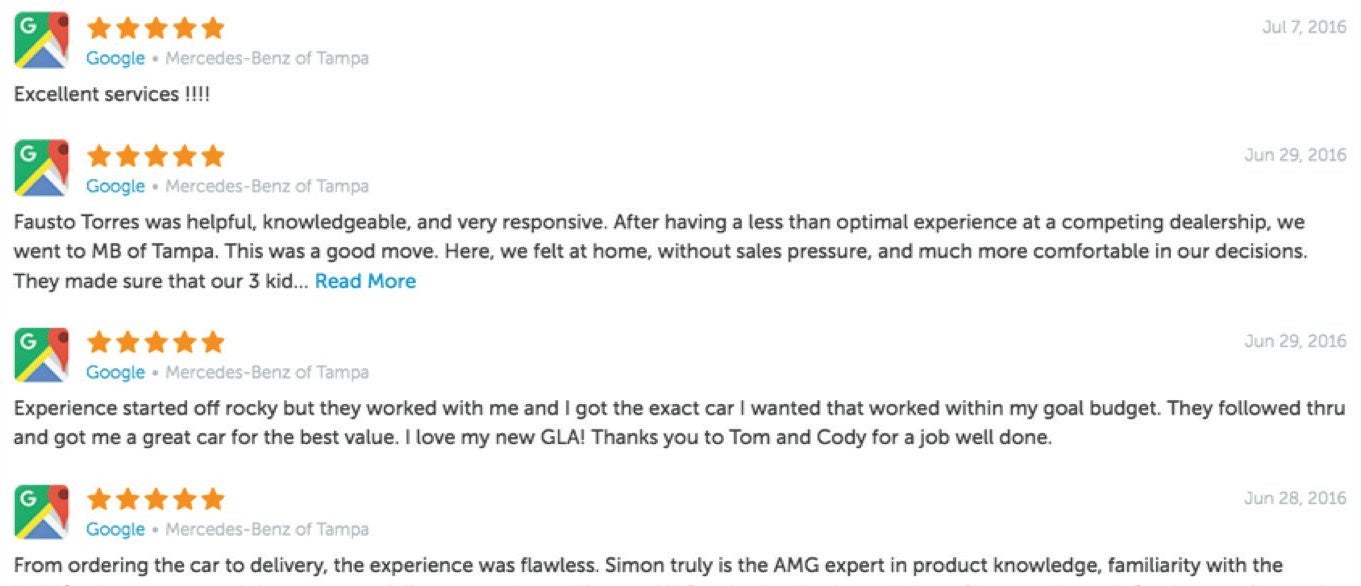
Task: Click 'Mercedes-Benz of Tampa' on the Jun 28 review
Action: [267, 529]
